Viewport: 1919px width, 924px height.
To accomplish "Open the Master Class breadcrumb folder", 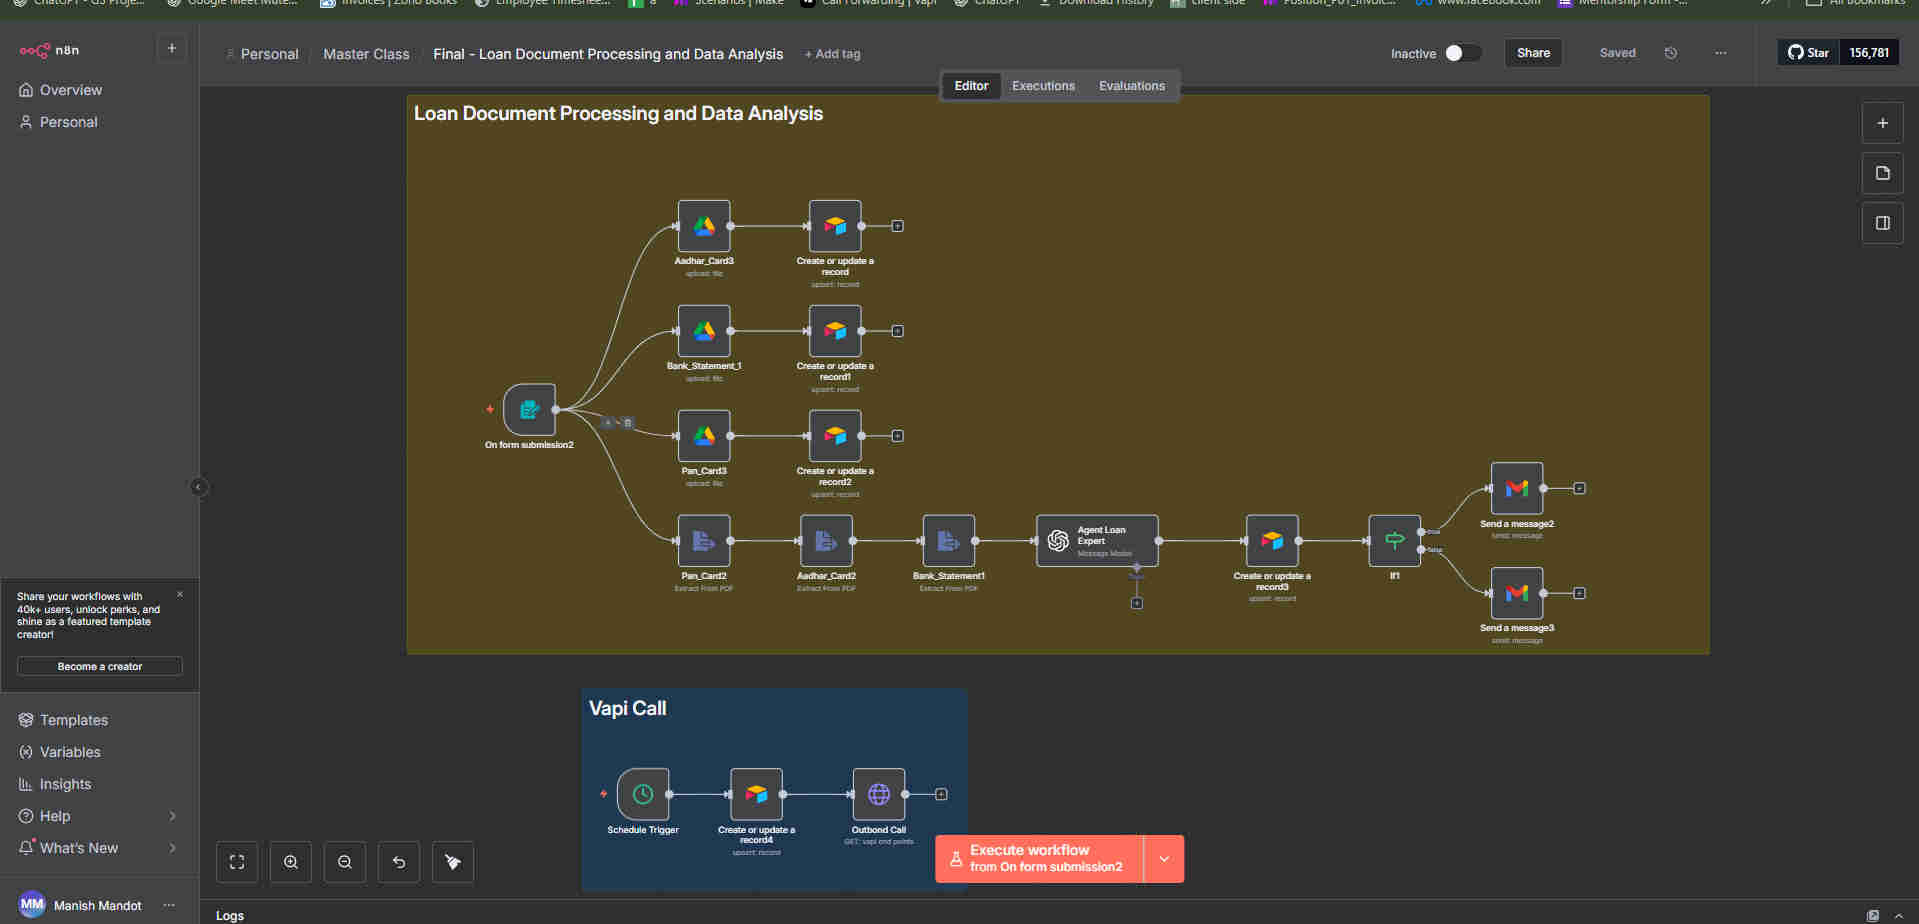I will (366, 54).
